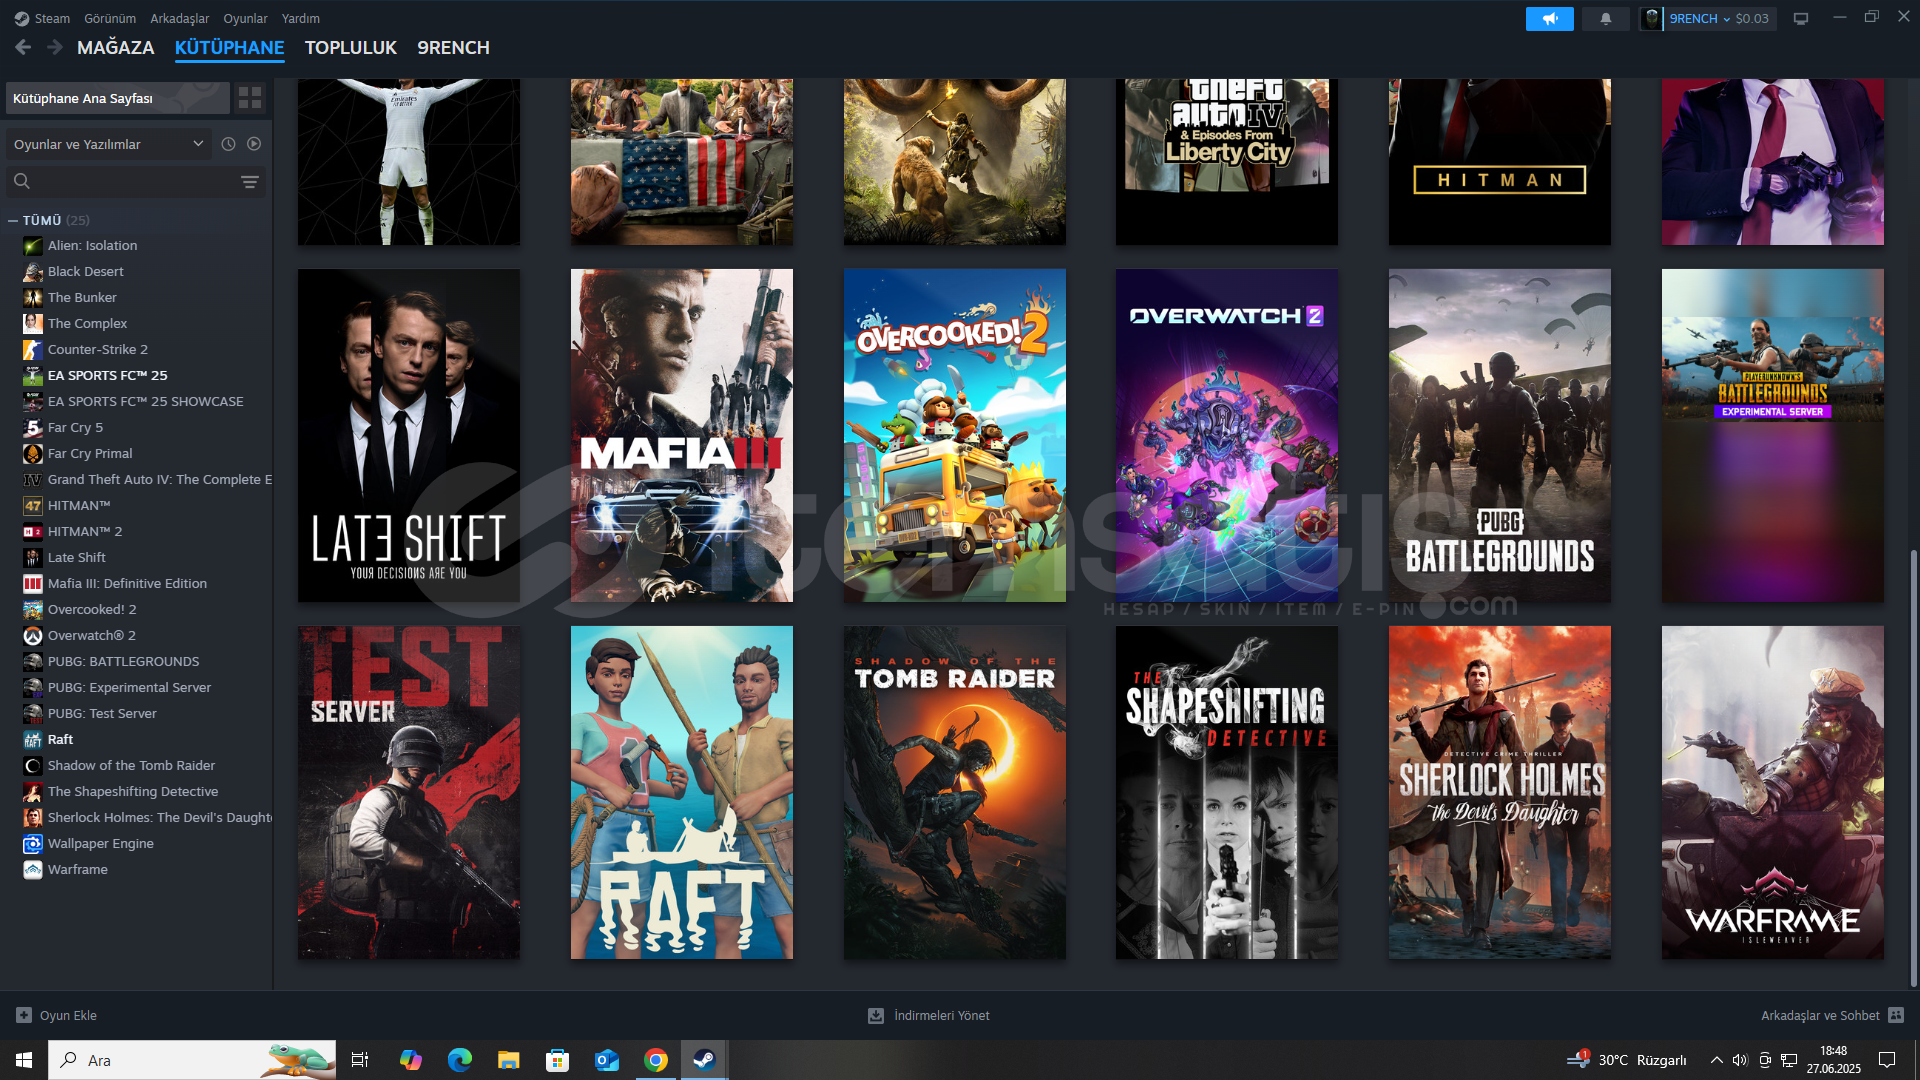Select the KÜTÜPHANE tab

(230, 47)
